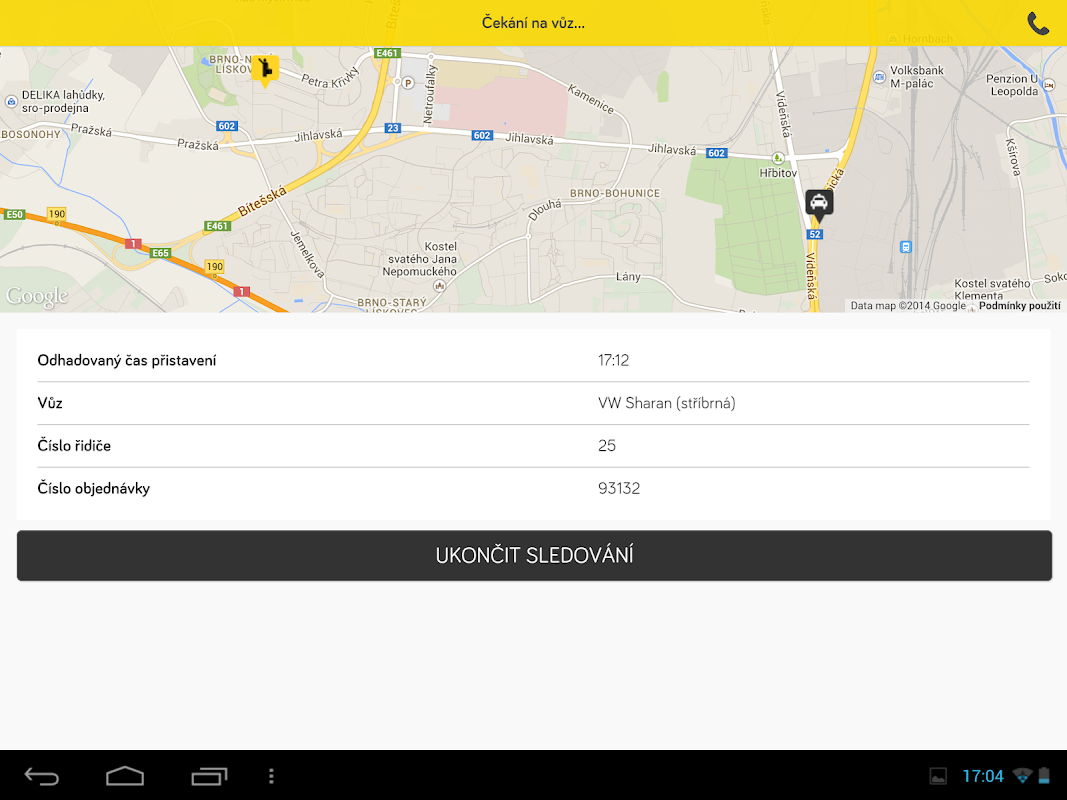Tap the picture notification icon in the status bar
1067x800 pixels.
click(938, 776)
